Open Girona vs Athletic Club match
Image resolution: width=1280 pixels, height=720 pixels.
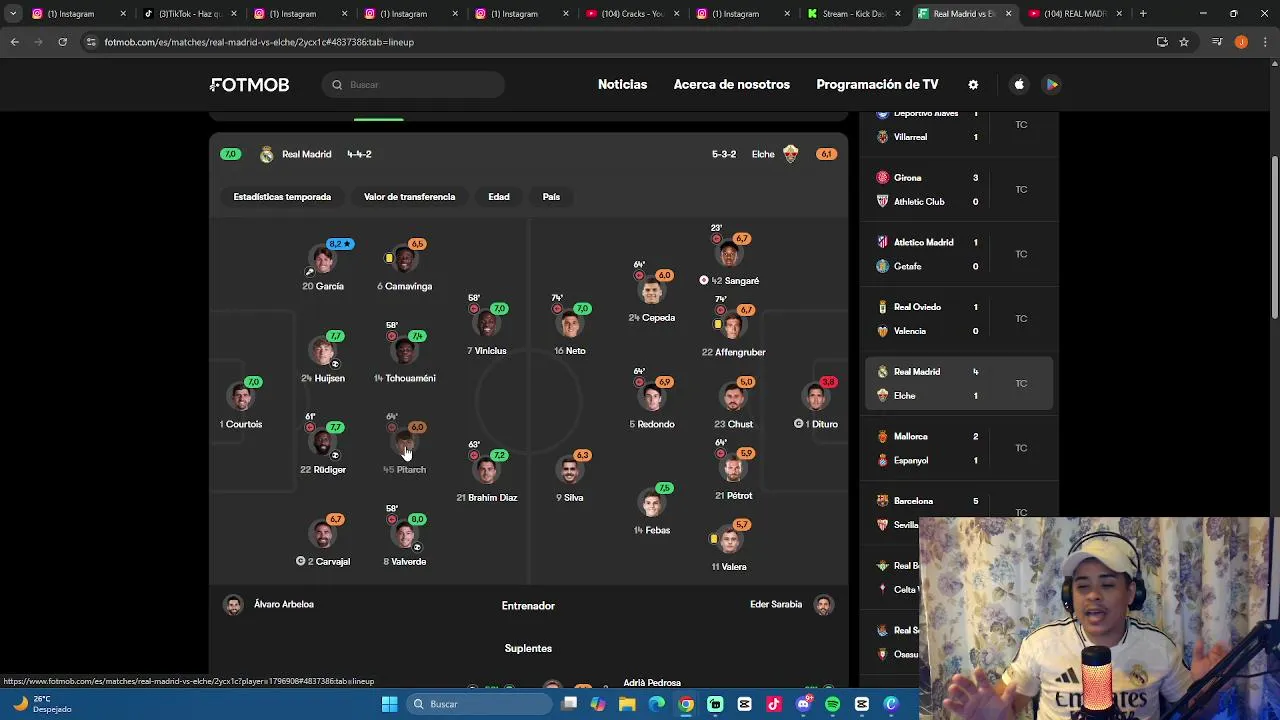(960, 190)
